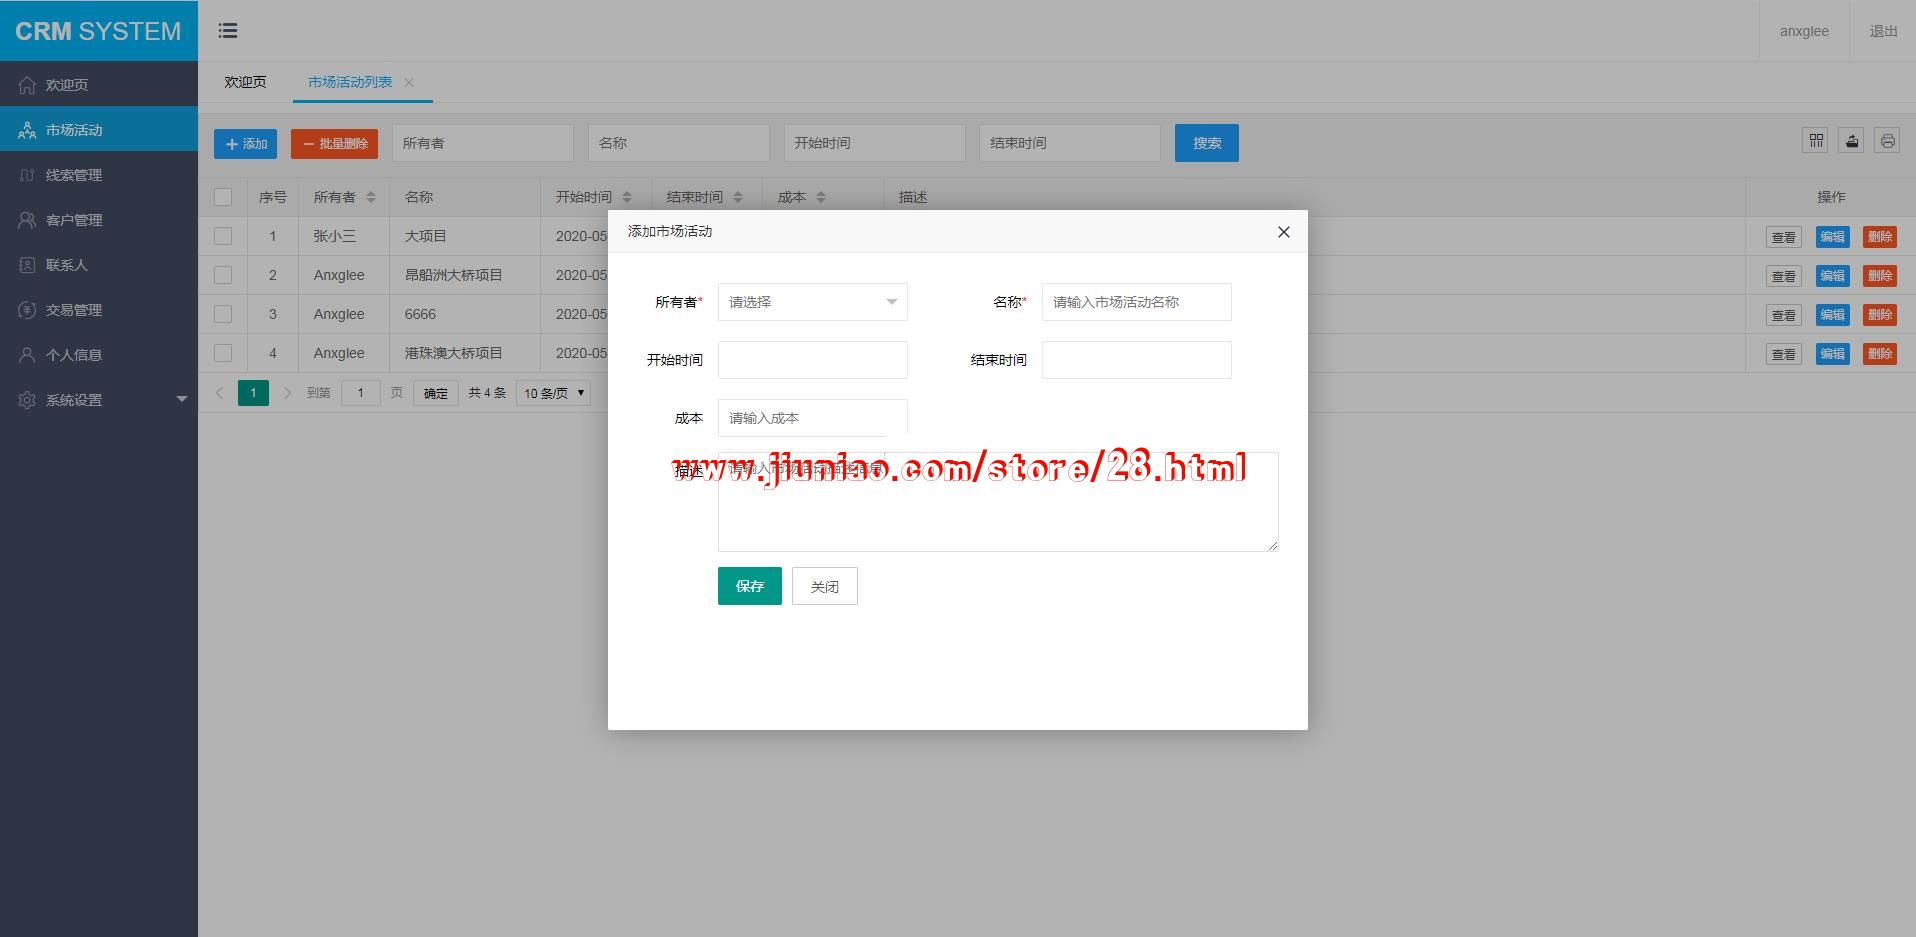Focus the 所有者 search filter field
The height and width of the screenshot is (937, 1916).
483,143
